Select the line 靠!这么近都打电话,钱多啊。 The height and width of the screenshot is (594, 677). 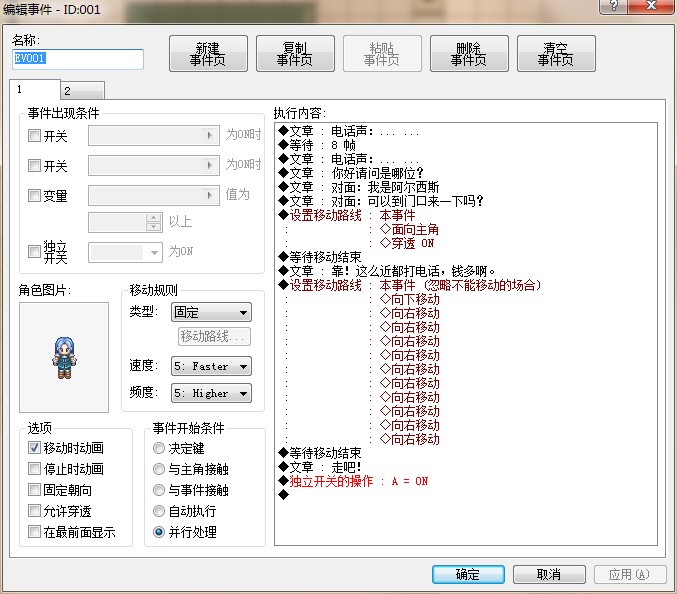point(387,271)
